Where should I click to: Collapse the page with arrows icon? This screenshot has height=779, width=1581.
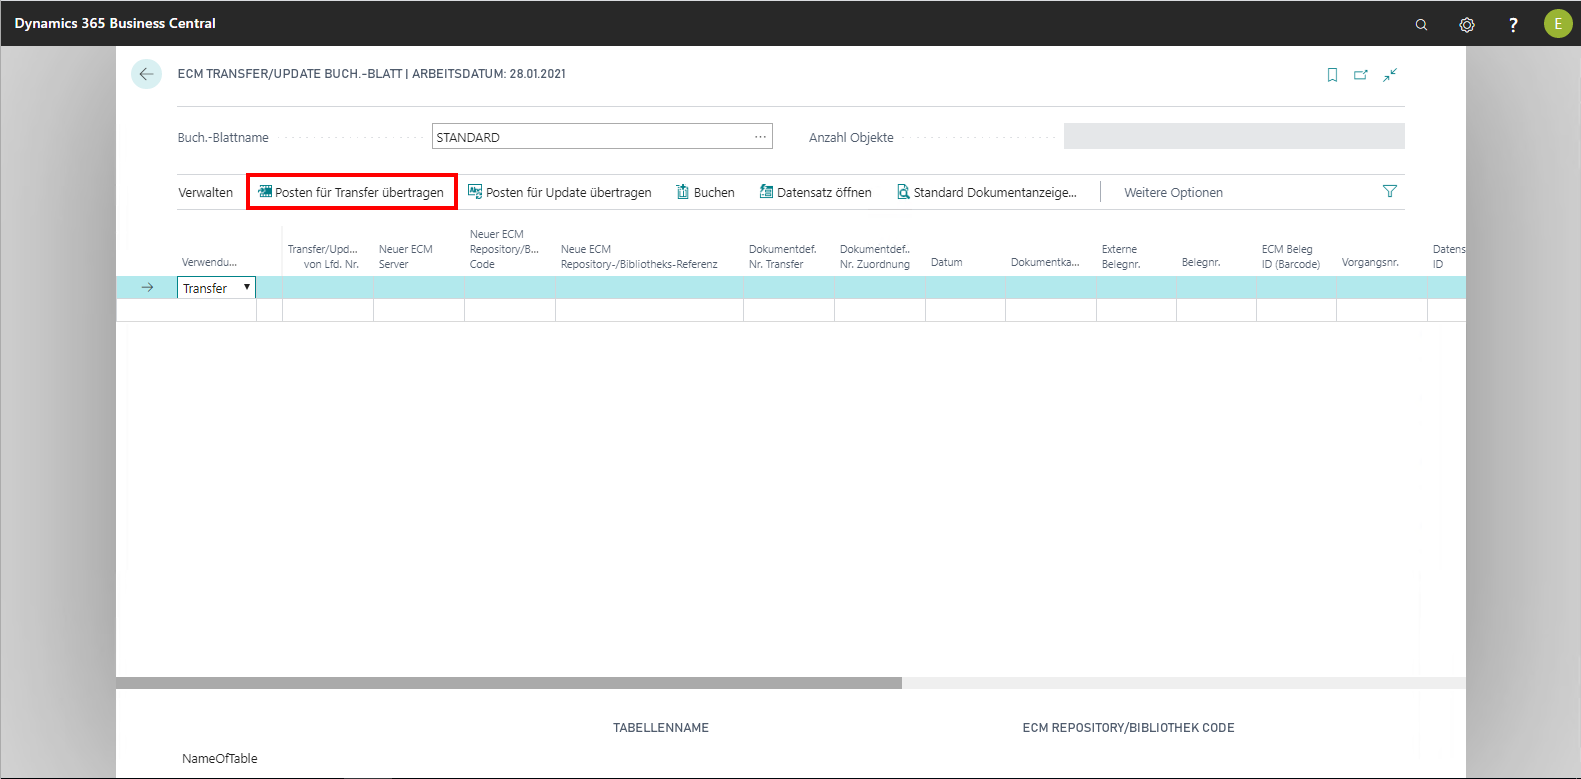1390,75
